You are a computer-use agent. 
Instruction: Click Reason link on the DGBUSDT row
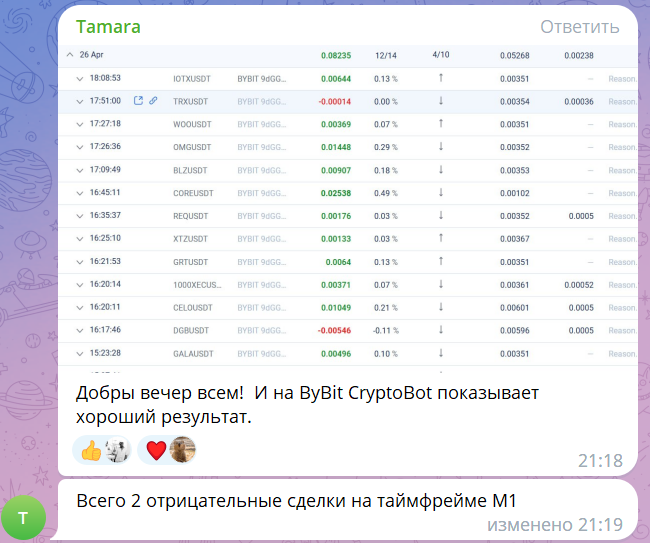623,330
